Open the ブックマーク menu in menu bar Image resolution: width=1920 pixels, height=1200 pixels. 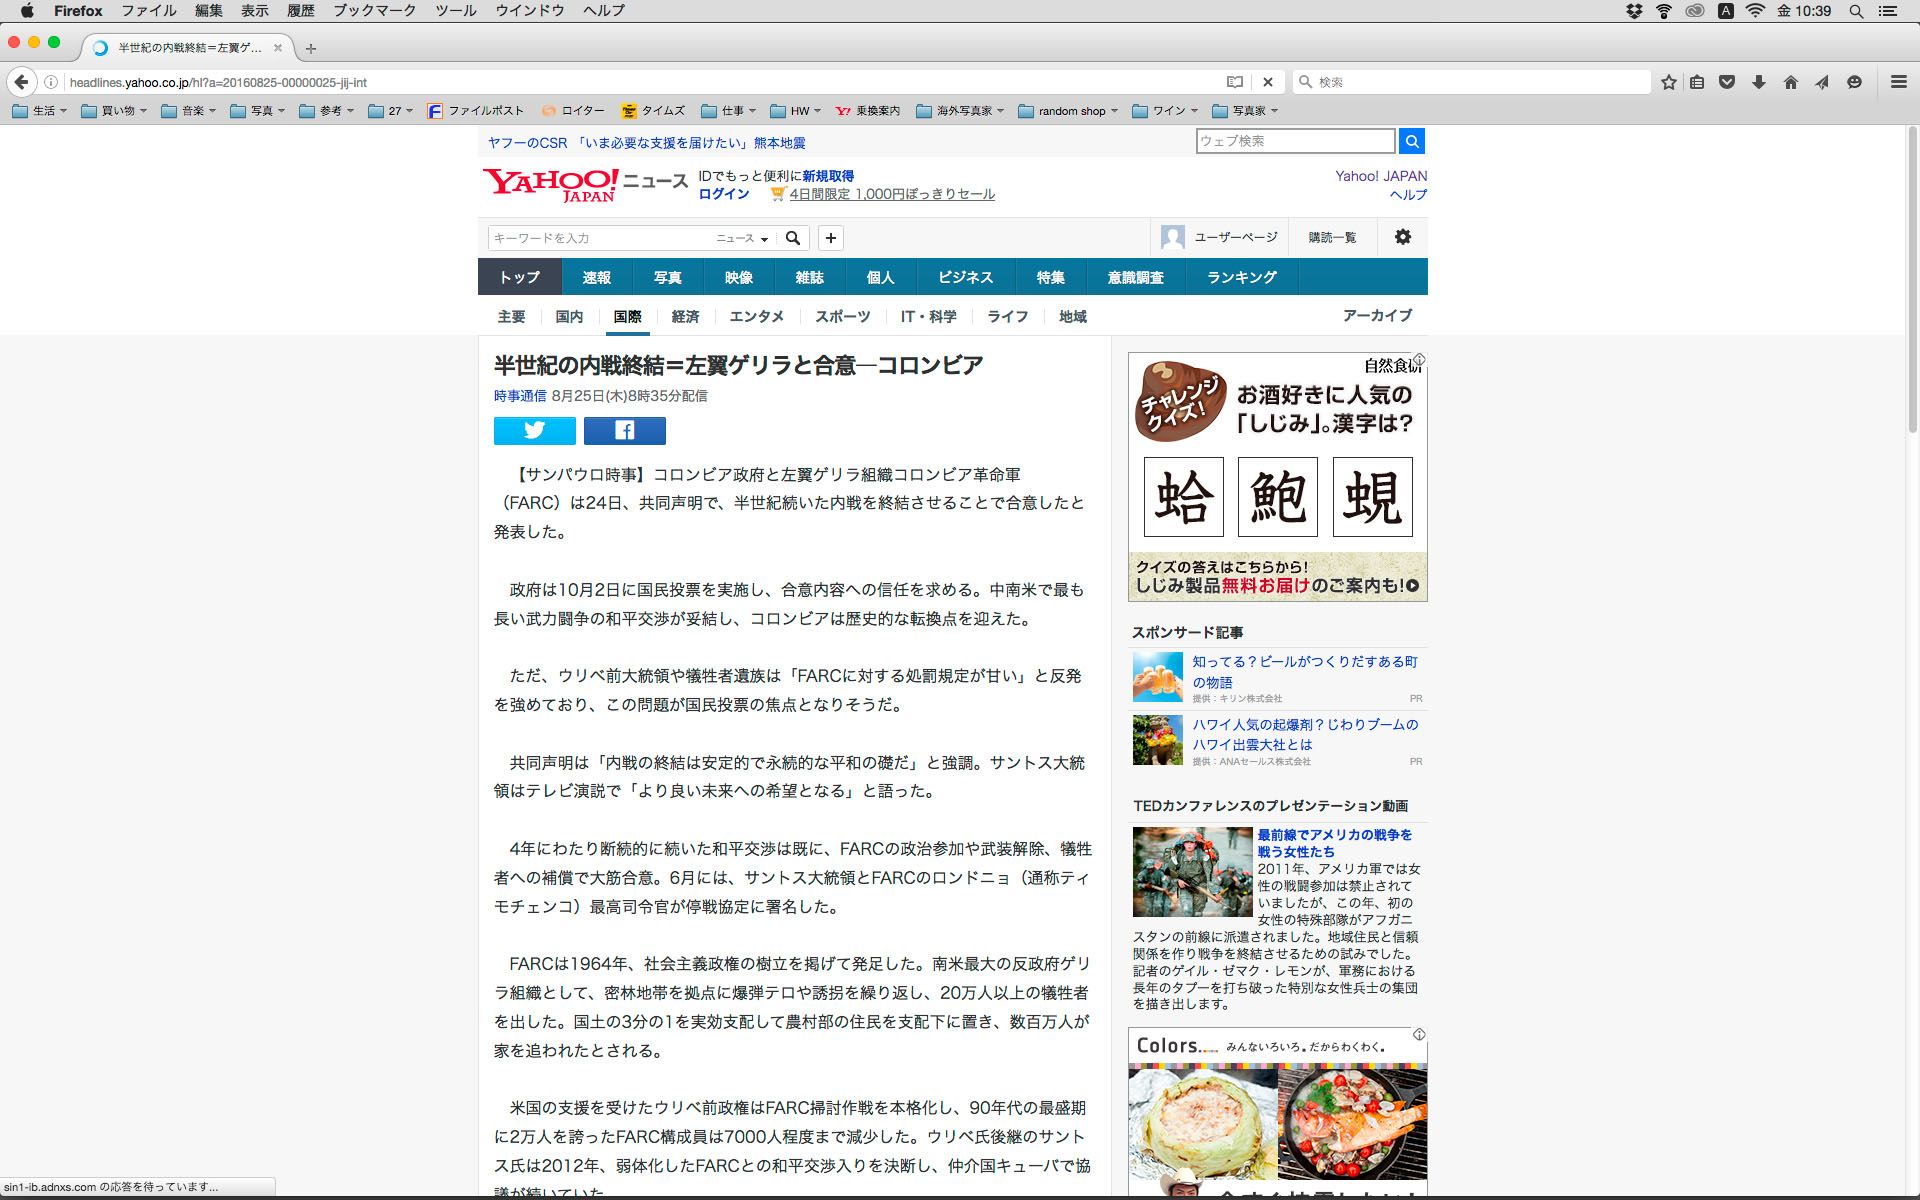(374, 11)
